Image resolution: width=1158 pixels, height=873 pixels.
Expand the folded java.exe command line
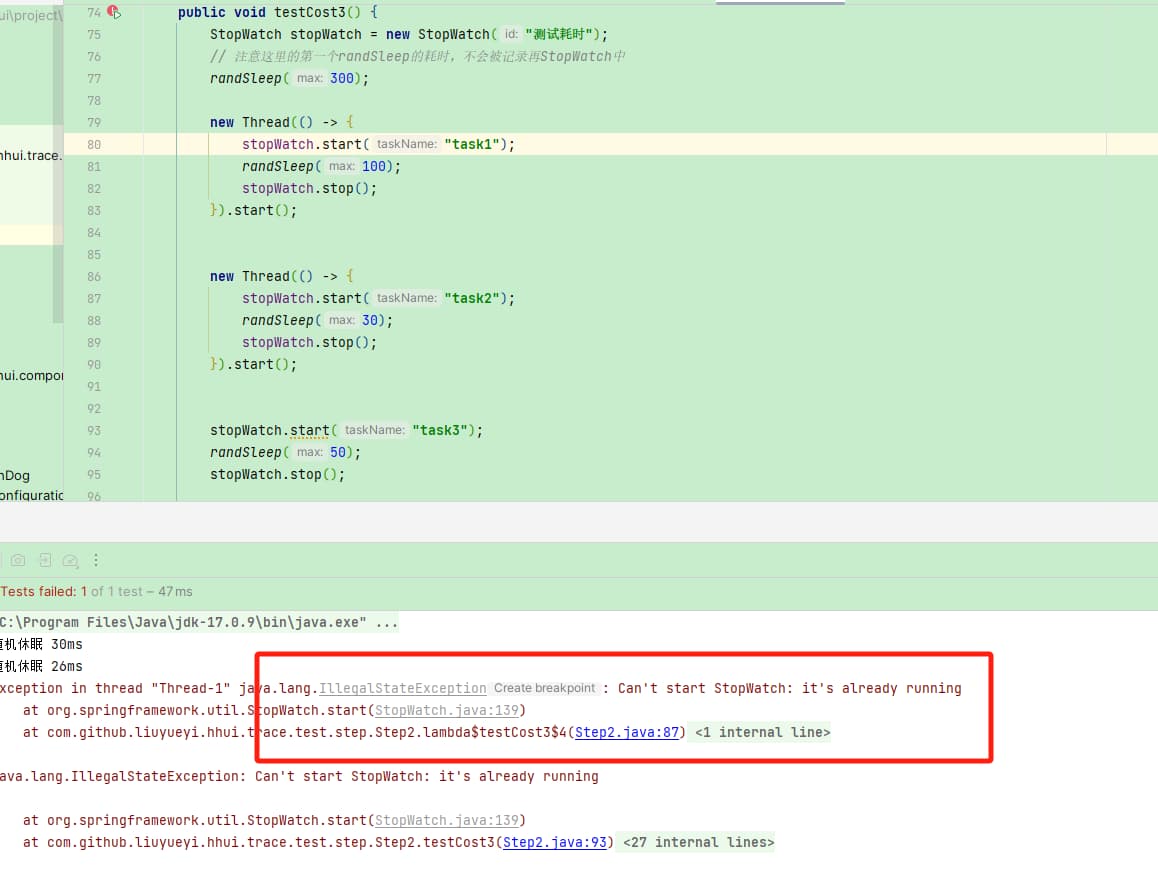click(386, 622)
